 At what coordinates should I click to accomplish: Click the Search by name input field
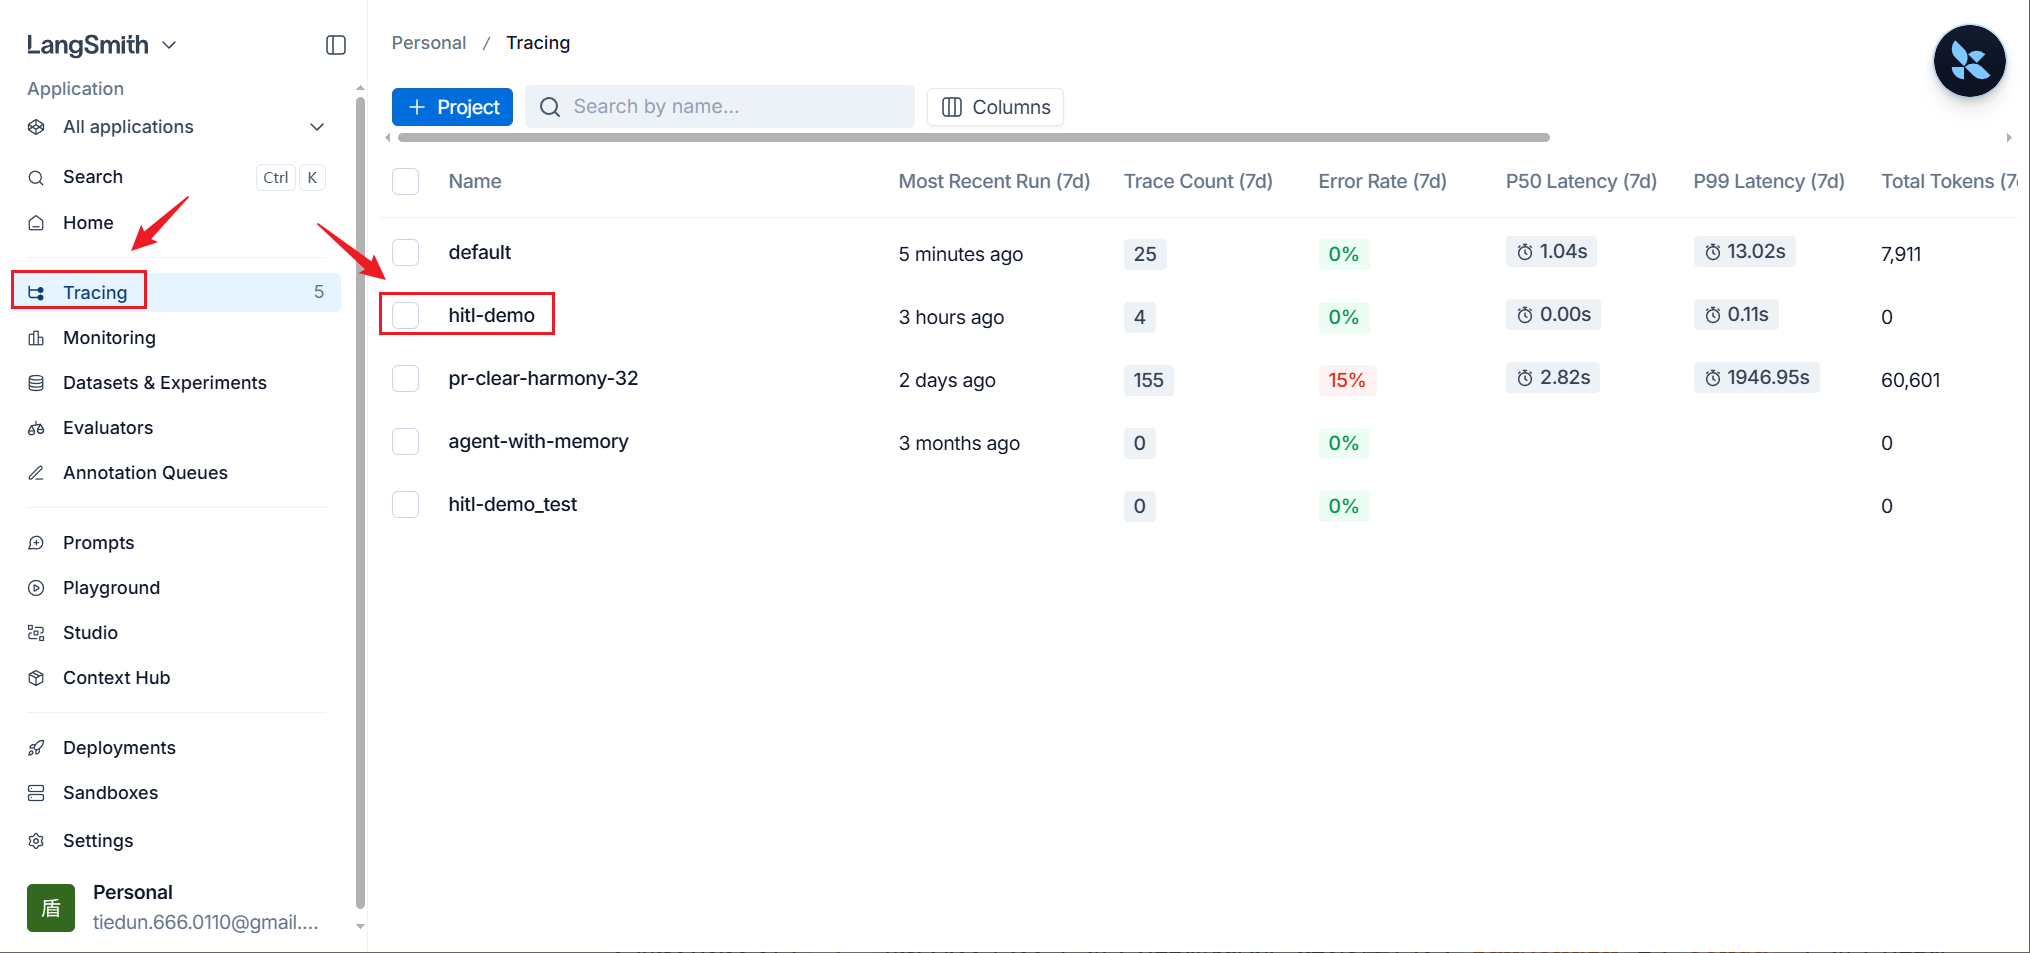pyautogui.click(x=720, y=107)
